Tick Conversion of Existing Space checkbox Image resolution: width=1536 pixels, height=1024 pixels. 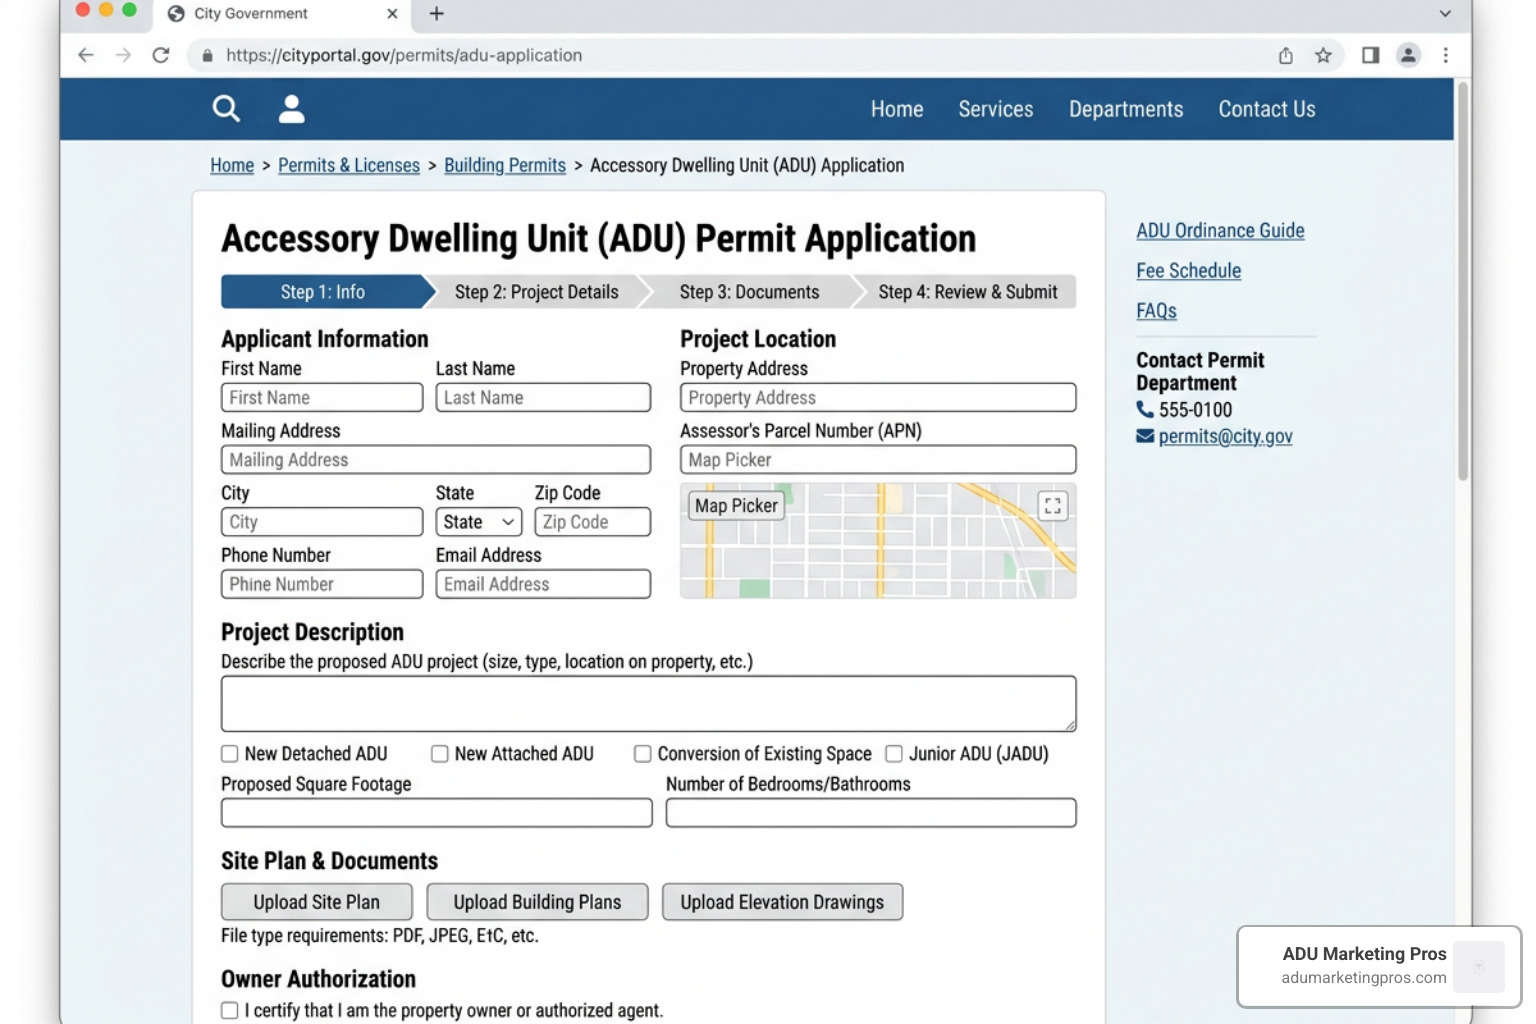(643, 754)
